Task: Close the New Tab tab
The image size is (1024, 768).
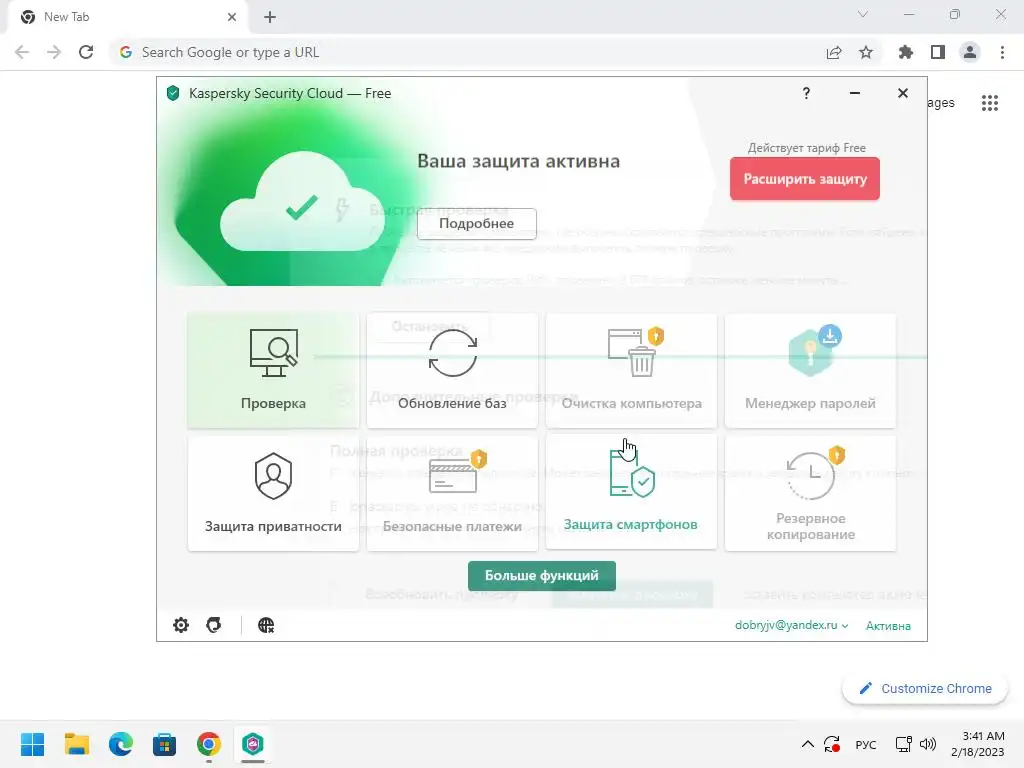Action: [232, 17]
